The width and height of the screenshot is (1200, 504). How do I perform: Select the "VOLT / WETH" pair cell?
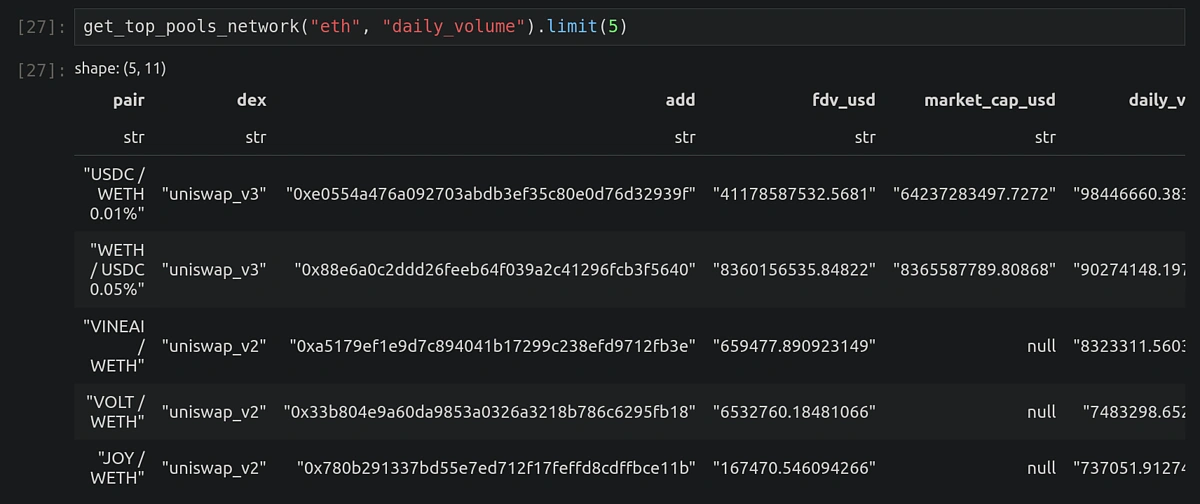pos(118,411)
